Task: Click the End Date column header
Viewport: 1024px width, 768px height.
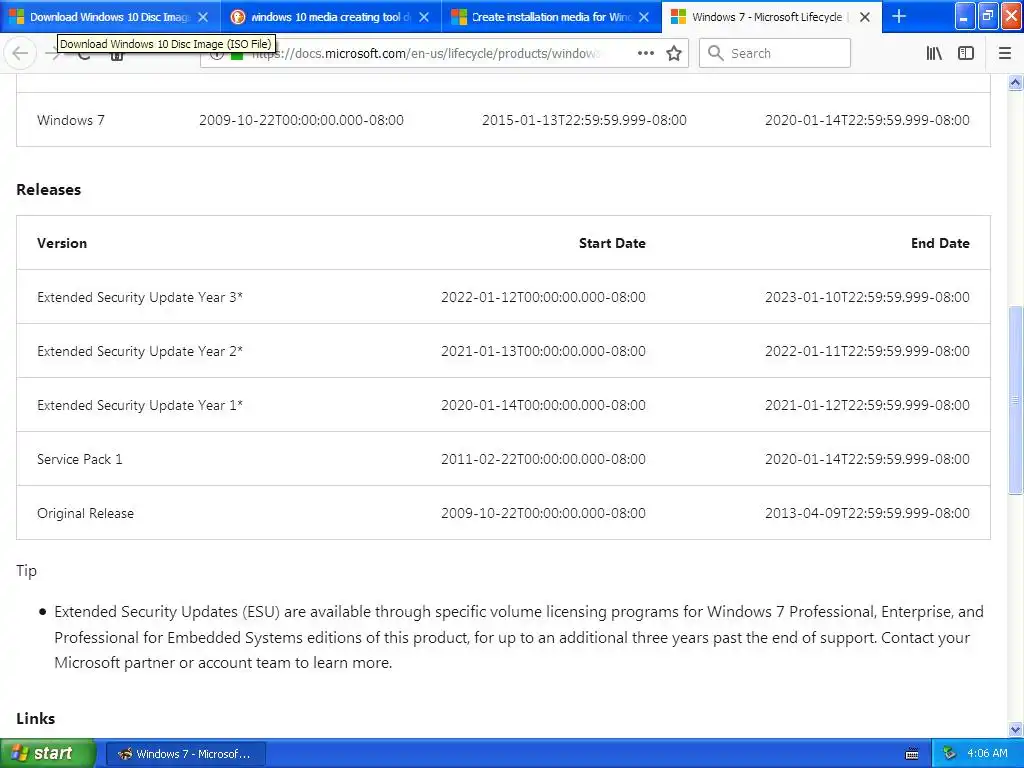Action: coord(940,243)
